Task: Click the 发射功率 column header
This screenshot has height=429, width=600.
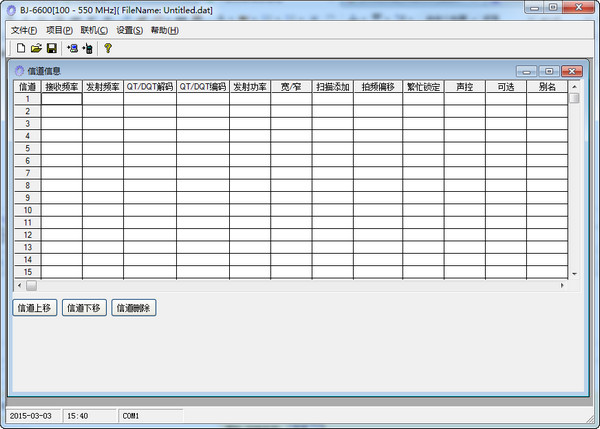Action: pyautogui.click(x=250, y=87)
